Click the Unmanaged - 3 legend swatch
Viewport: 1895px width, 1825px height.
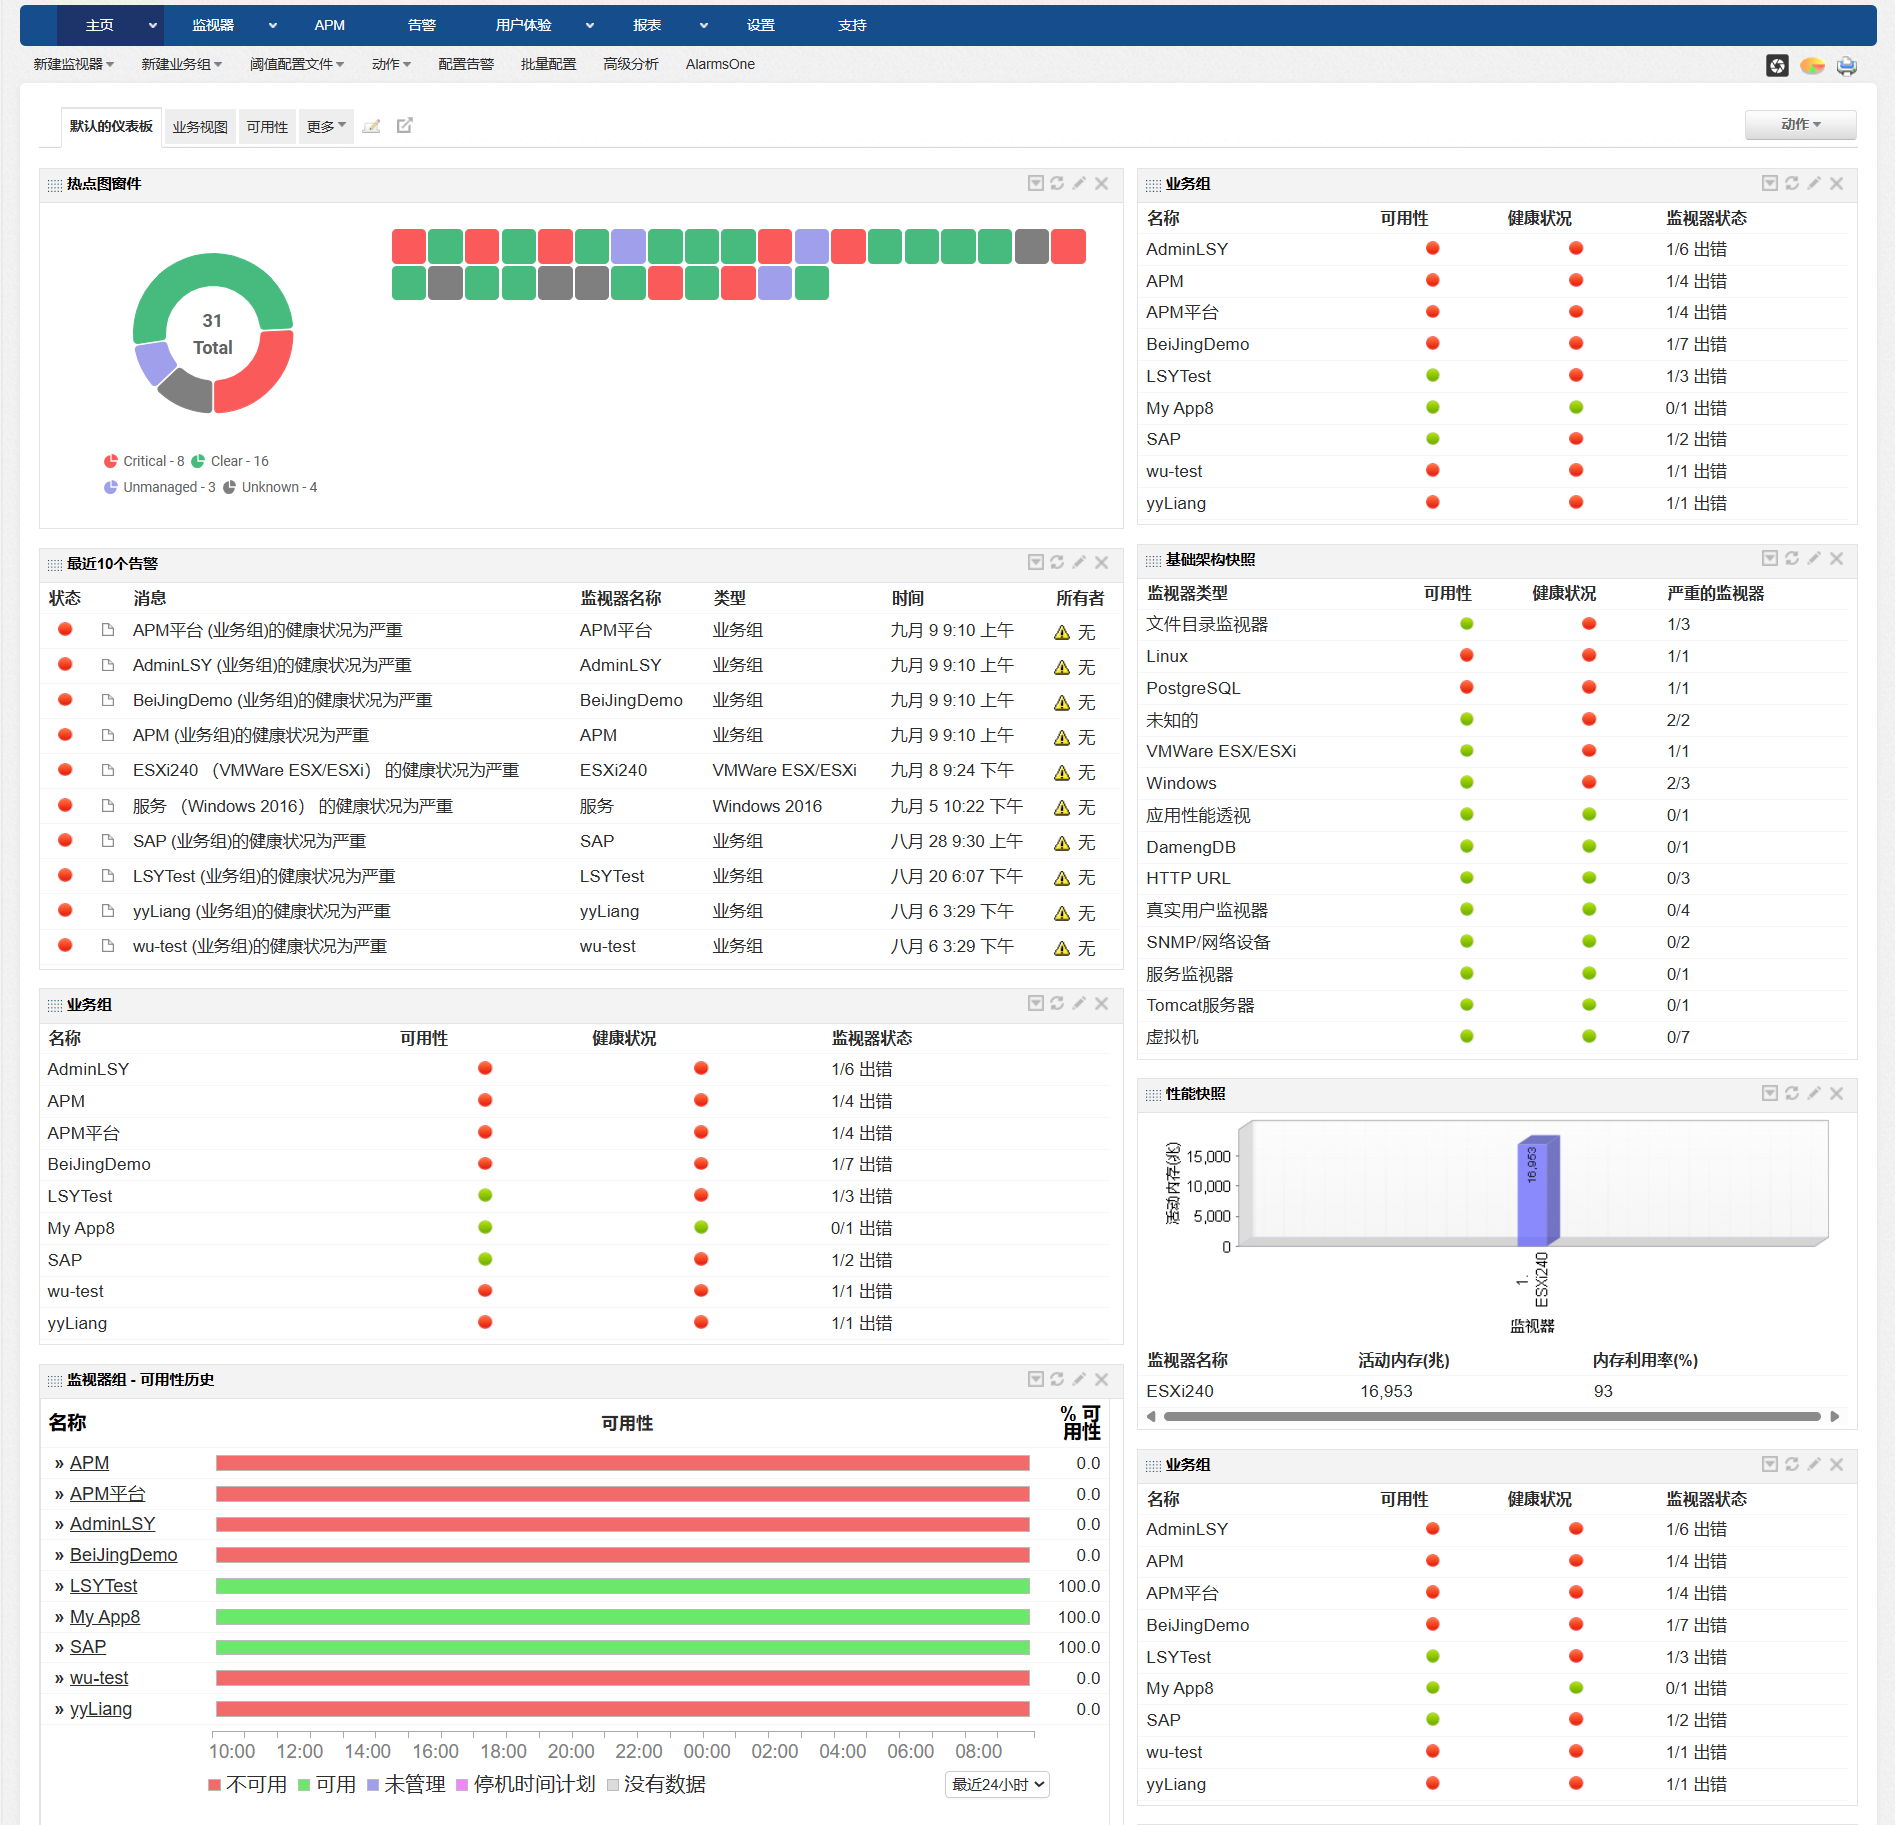click(111, 487)
